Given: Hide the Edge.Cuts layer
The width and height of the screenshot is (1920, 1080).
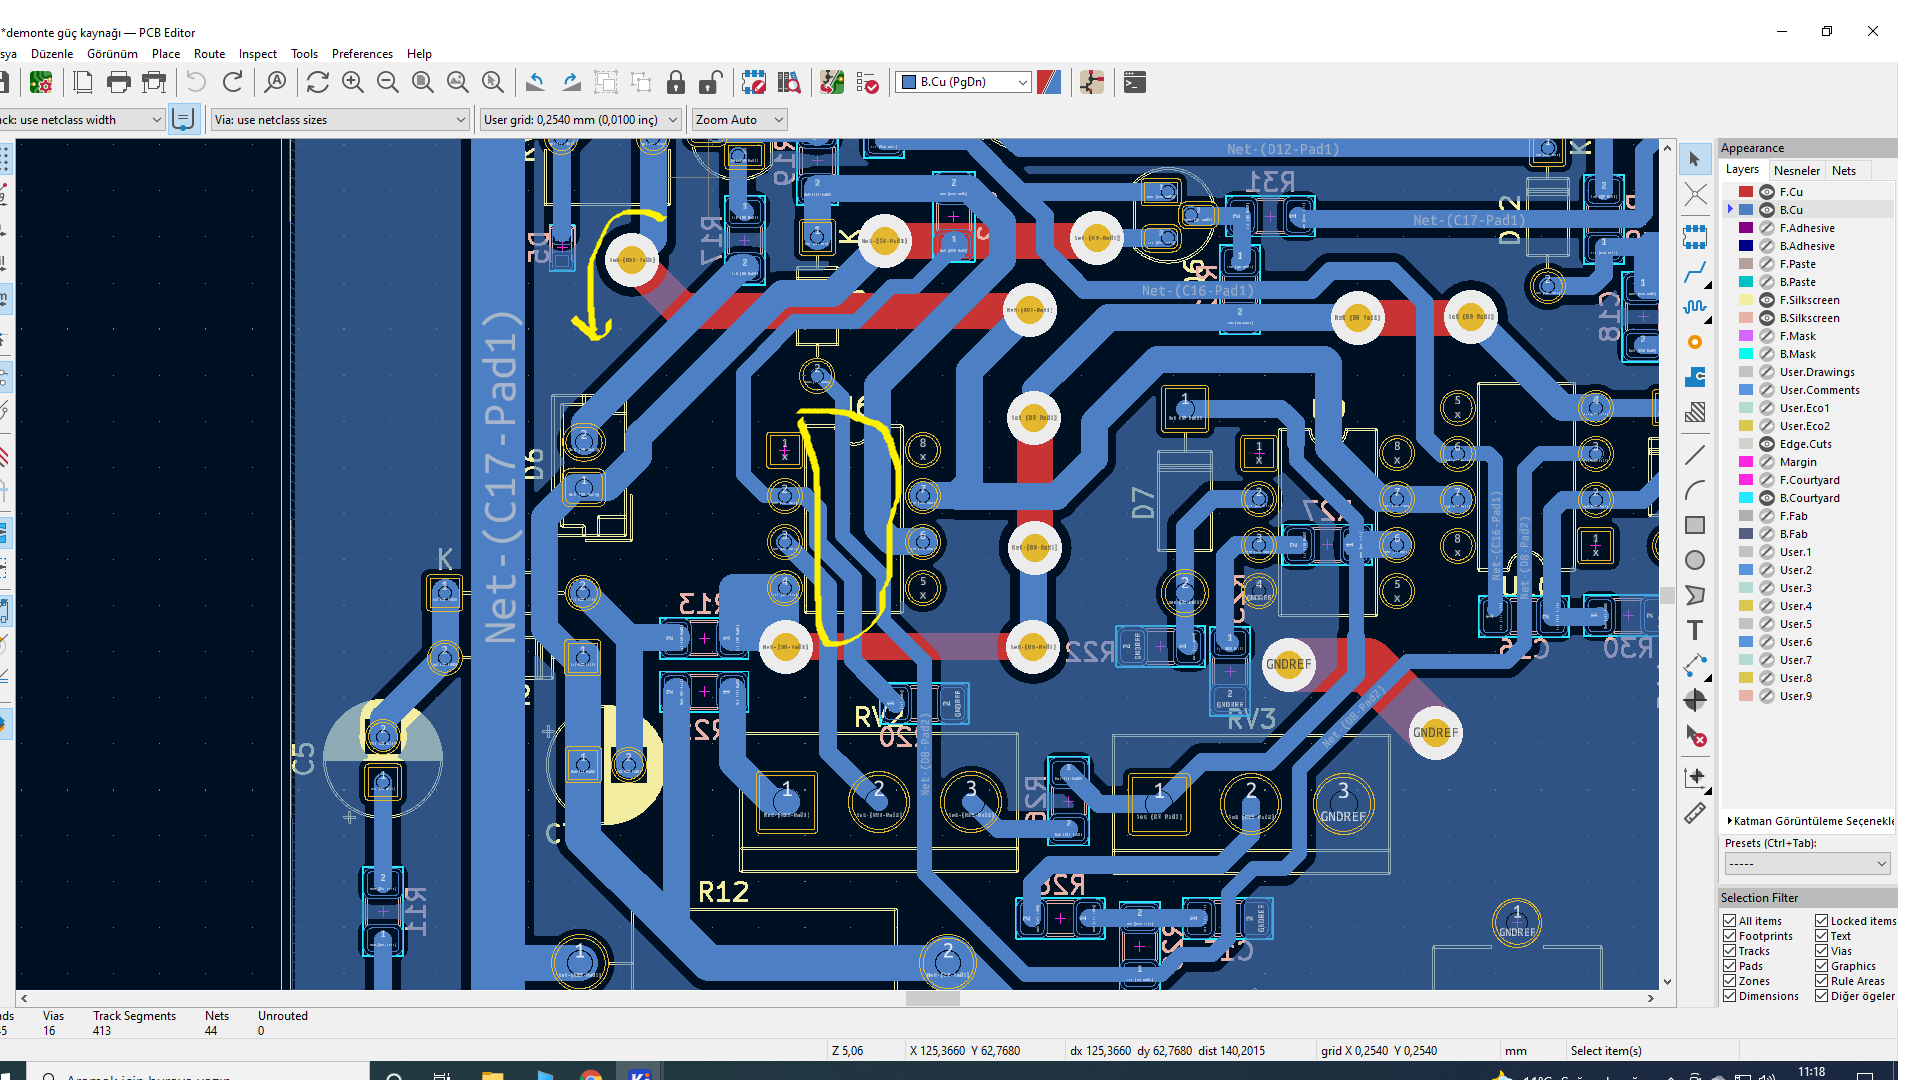Looking at the screenshot, I should (1767, 444).
